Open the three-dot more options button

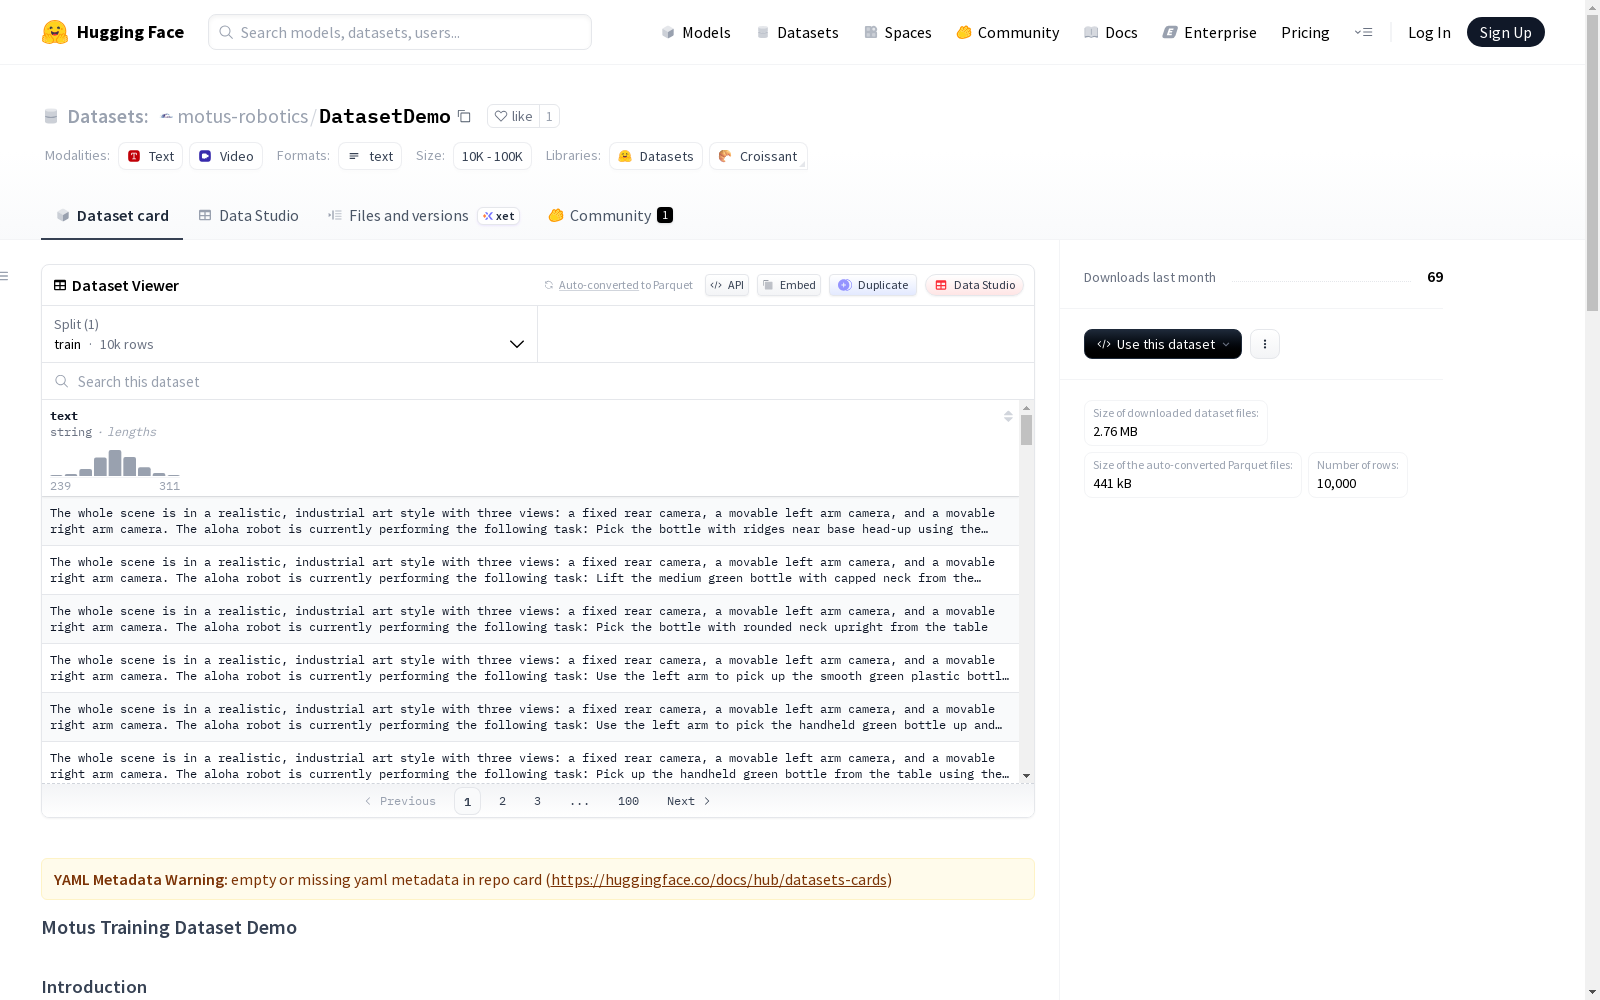pos(1265,344)
